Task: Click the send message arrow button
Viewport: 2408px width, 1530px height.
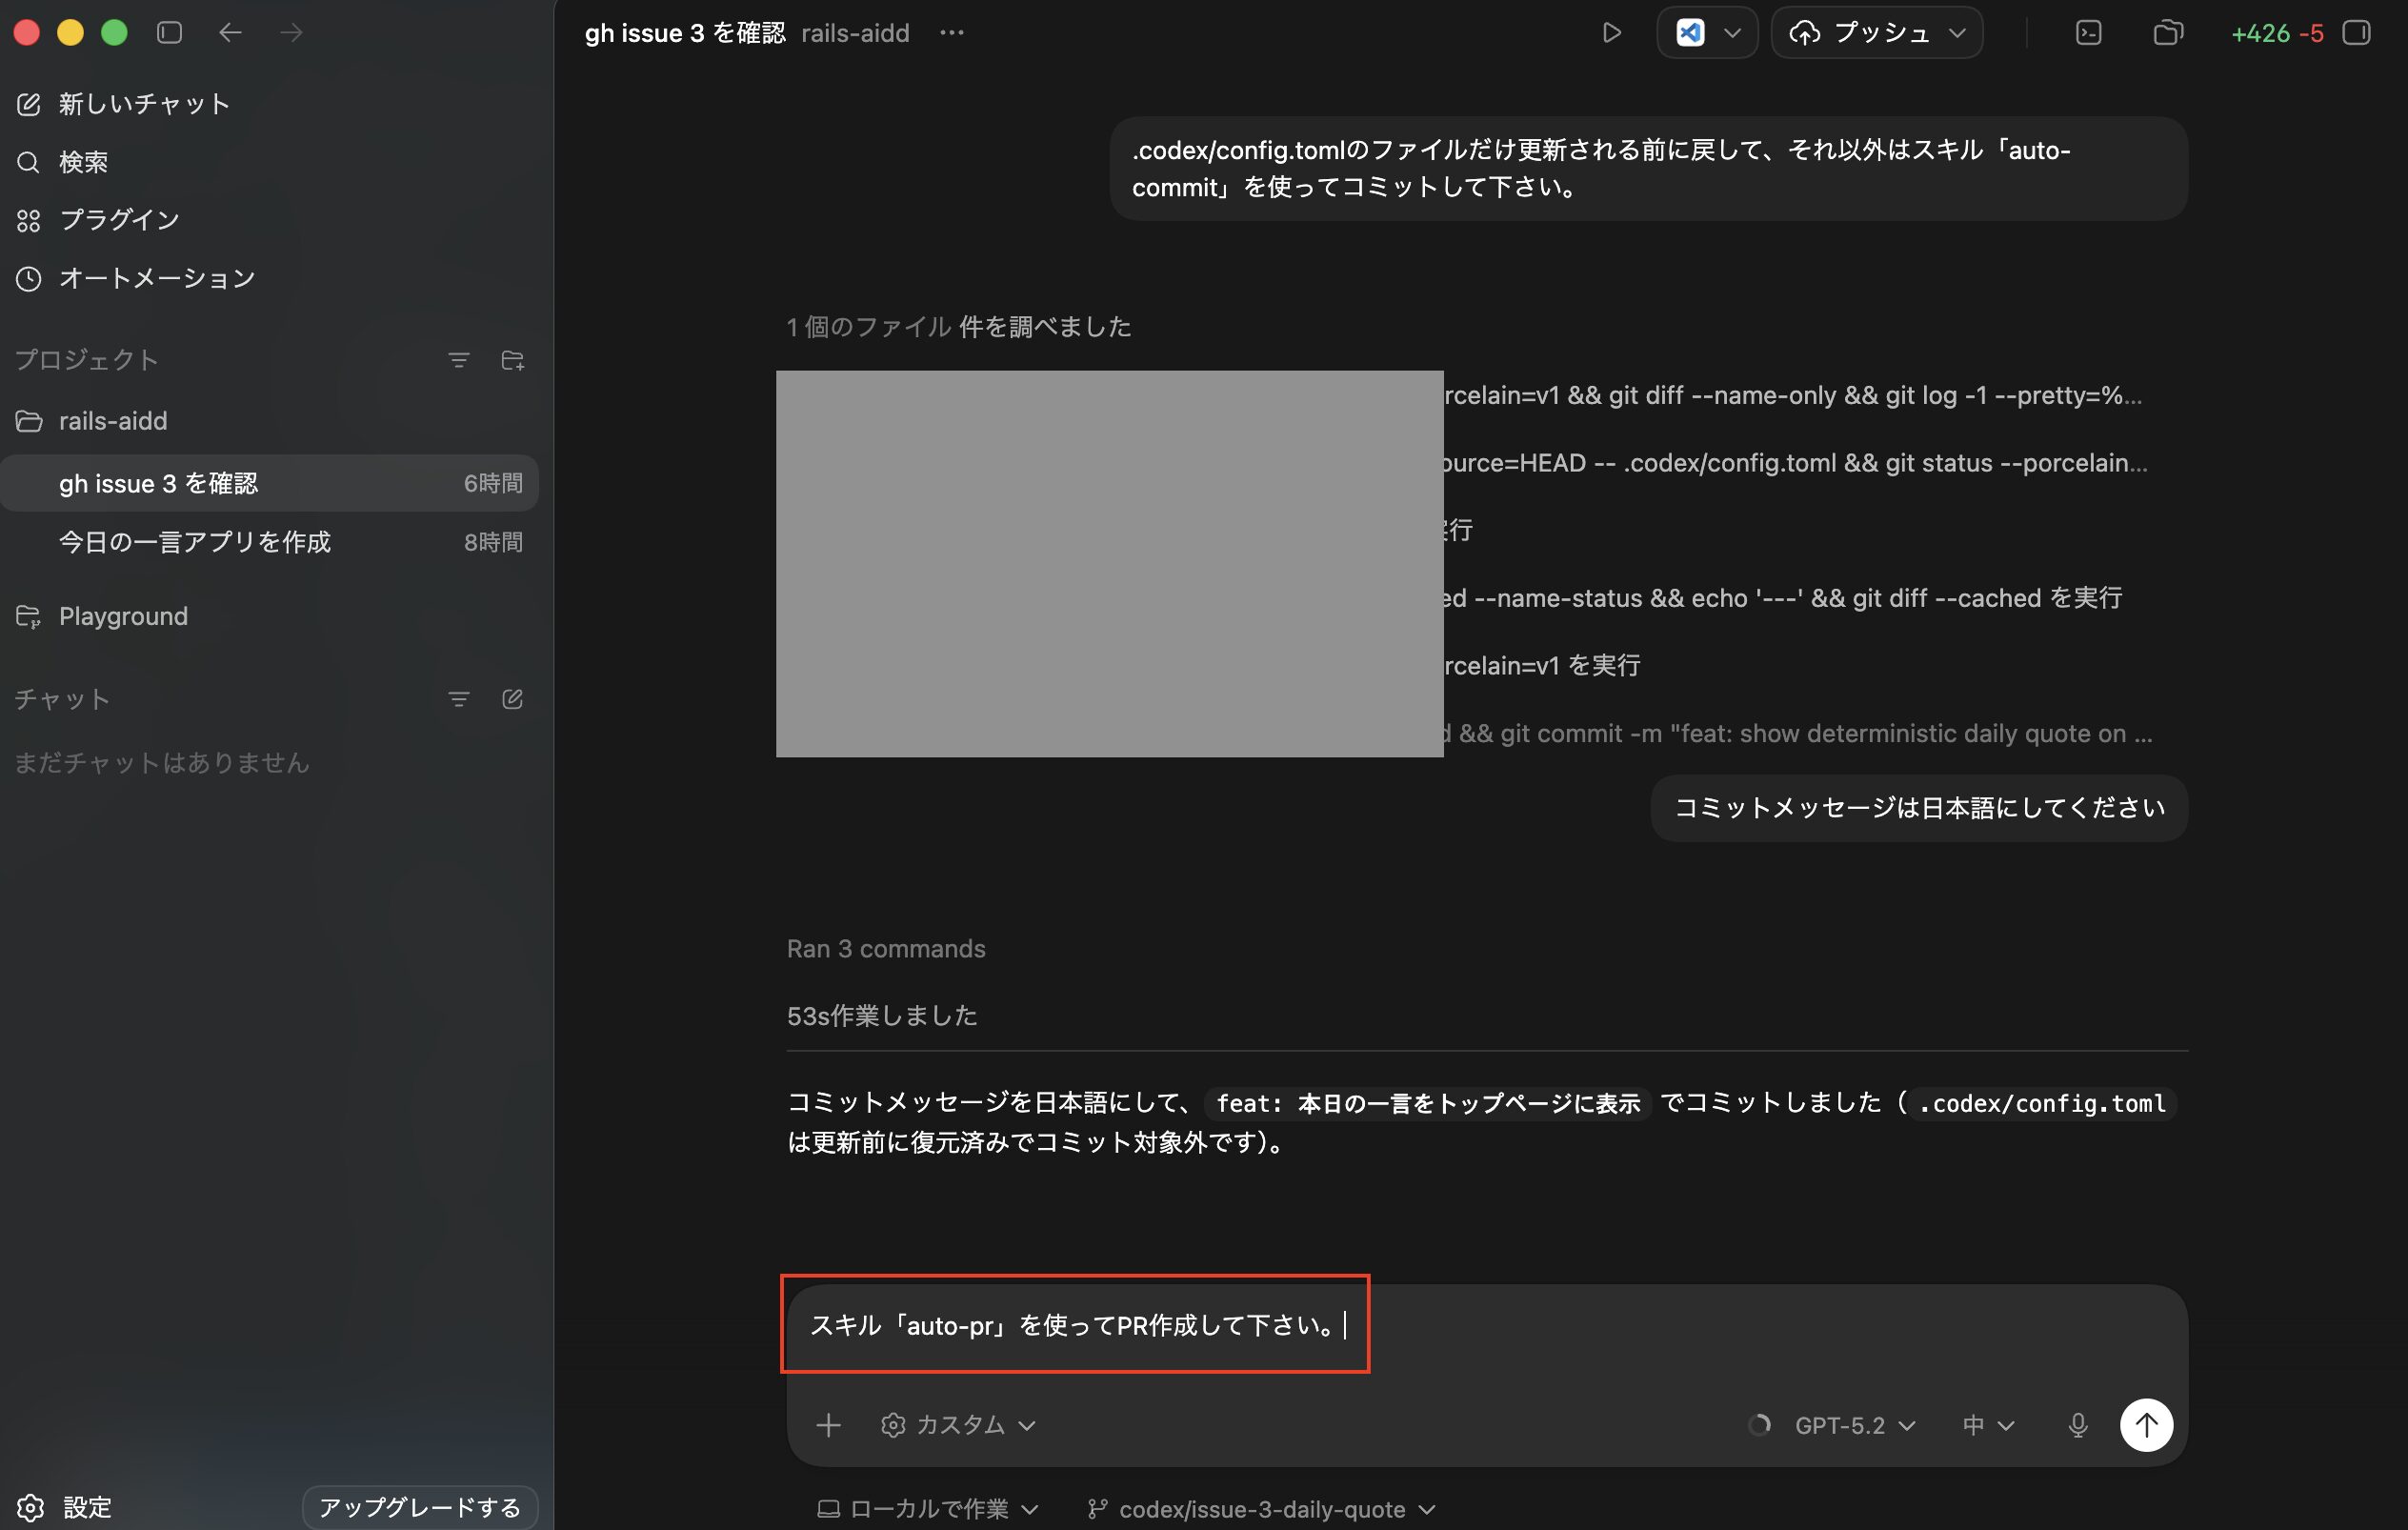Action: (2145, 1424)
